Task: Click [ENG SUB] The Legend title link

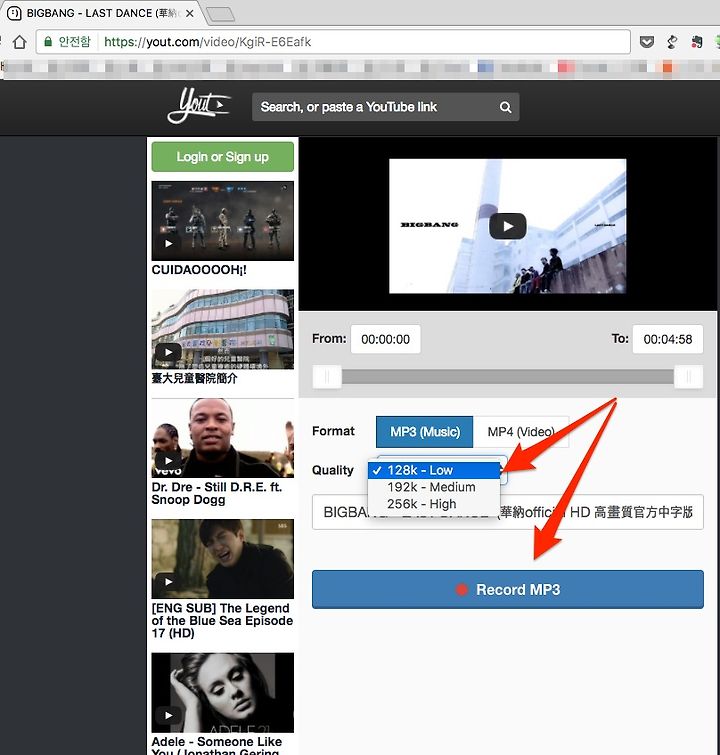Action: [x=222, y=621]
